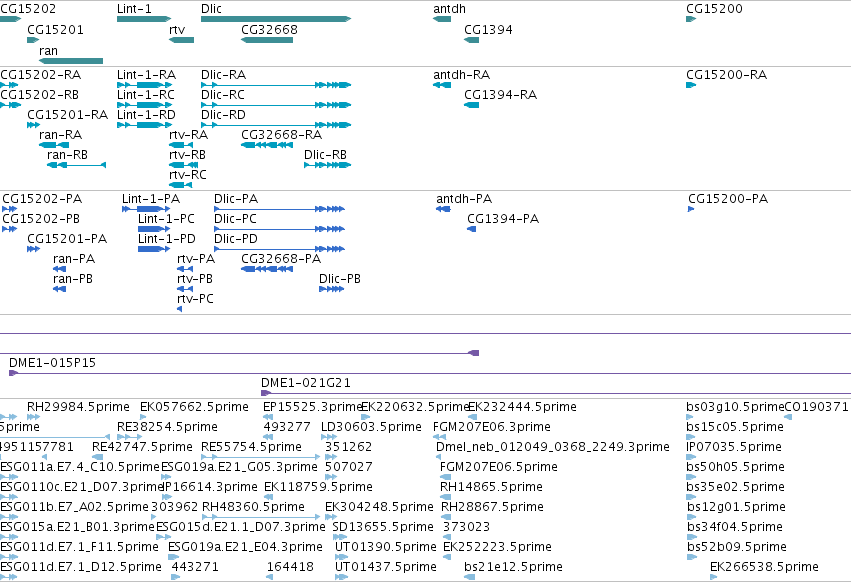Click the CG1394 gene feature

(471, 40)
